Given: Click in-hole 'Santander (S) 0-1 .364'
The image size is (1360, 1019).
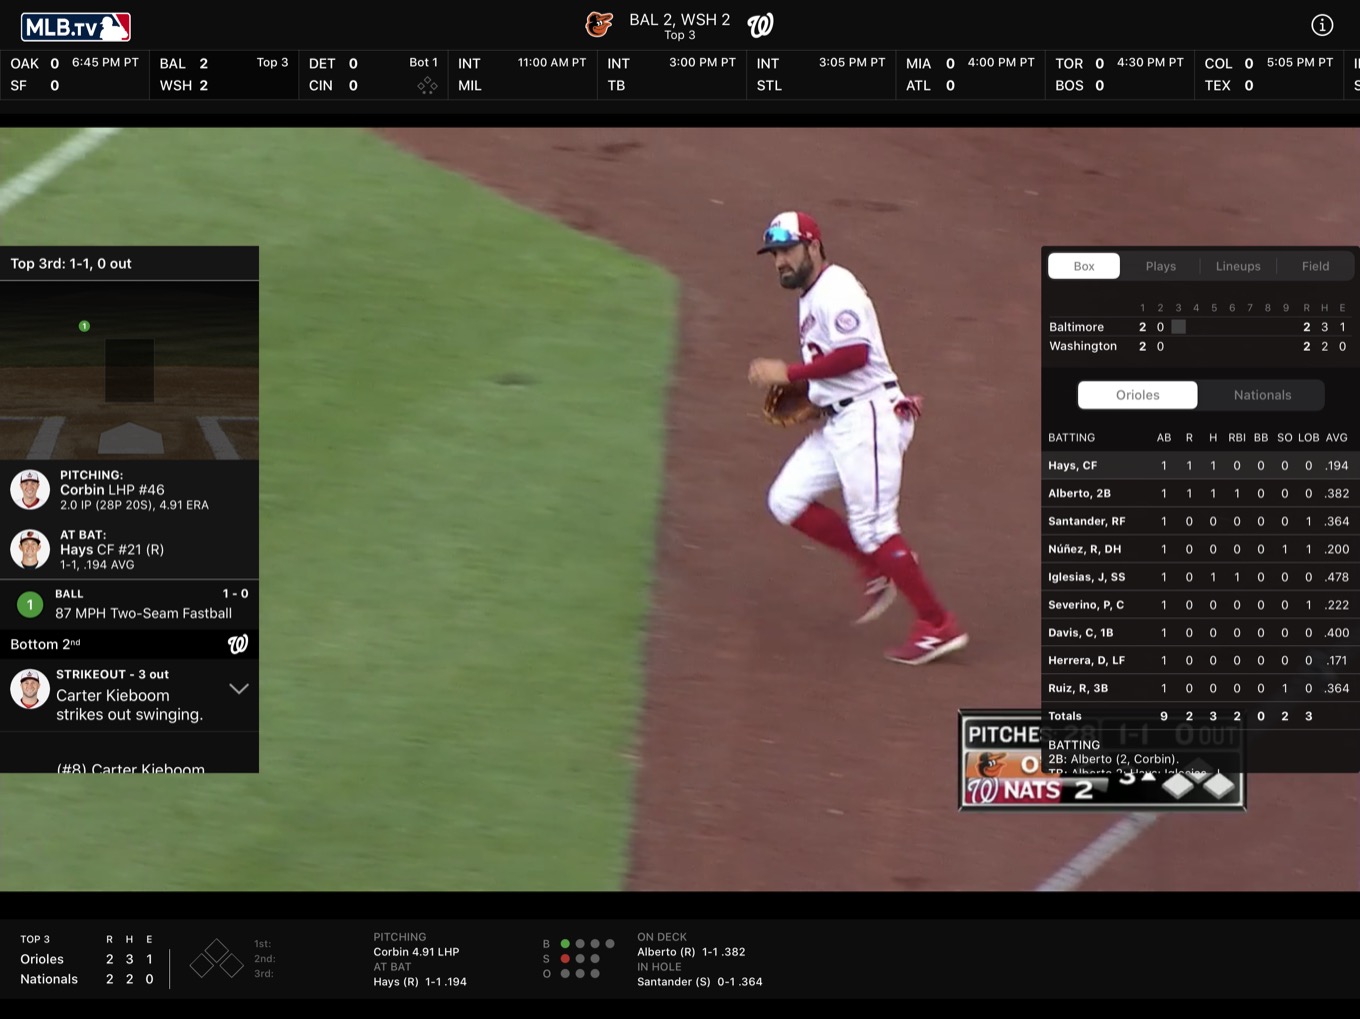Looking at the screenshot, I should pos(700,982).
